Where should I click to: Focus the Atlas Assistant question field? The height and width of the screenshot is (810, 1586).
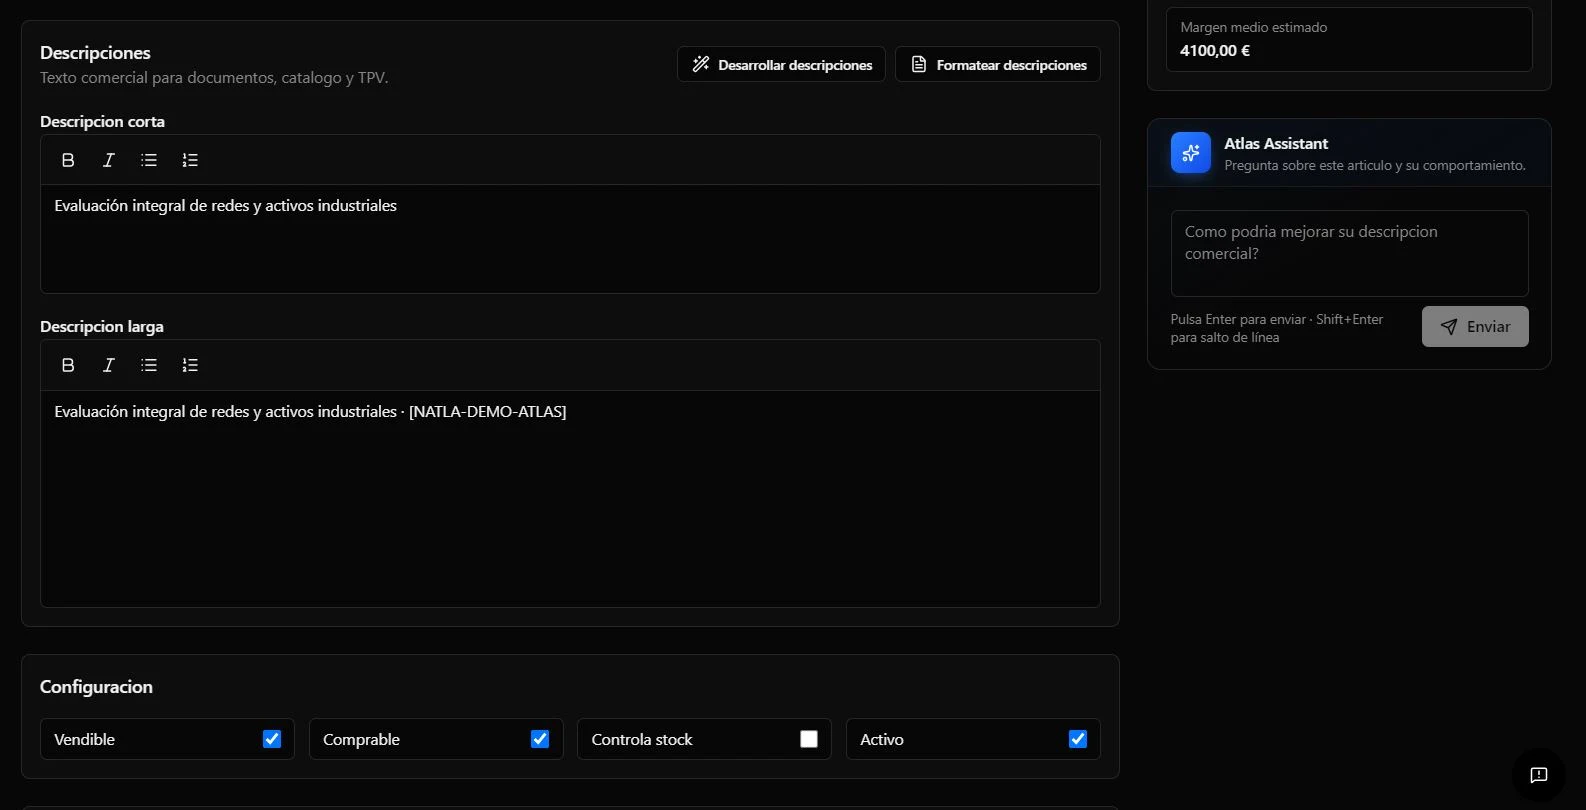tap(1350, 253)
